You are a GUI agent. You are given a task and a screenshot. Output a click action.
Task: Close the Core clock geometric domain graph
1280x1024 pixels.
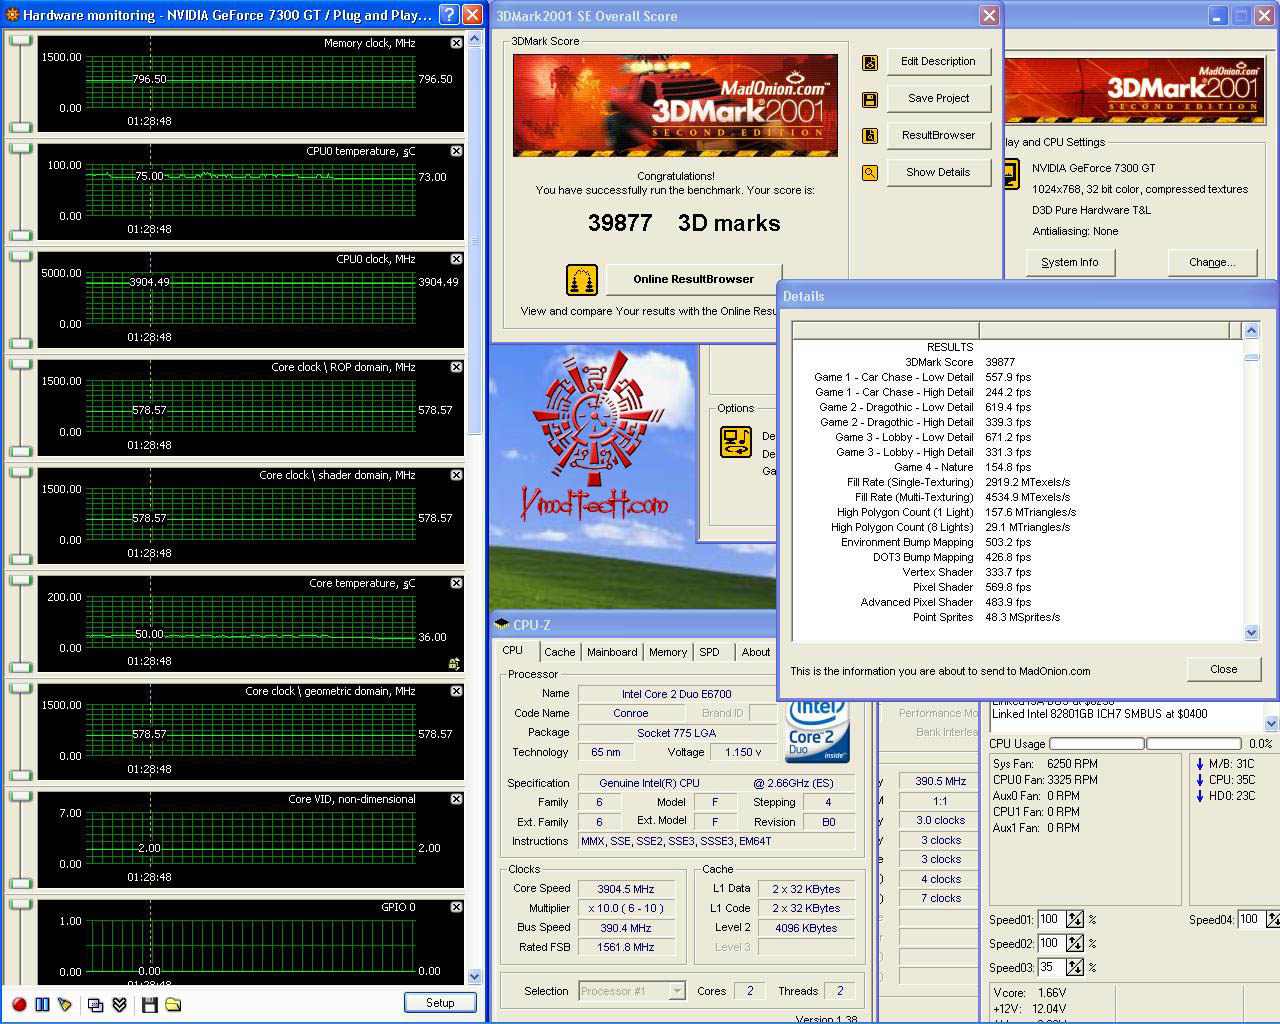point(456,691)
